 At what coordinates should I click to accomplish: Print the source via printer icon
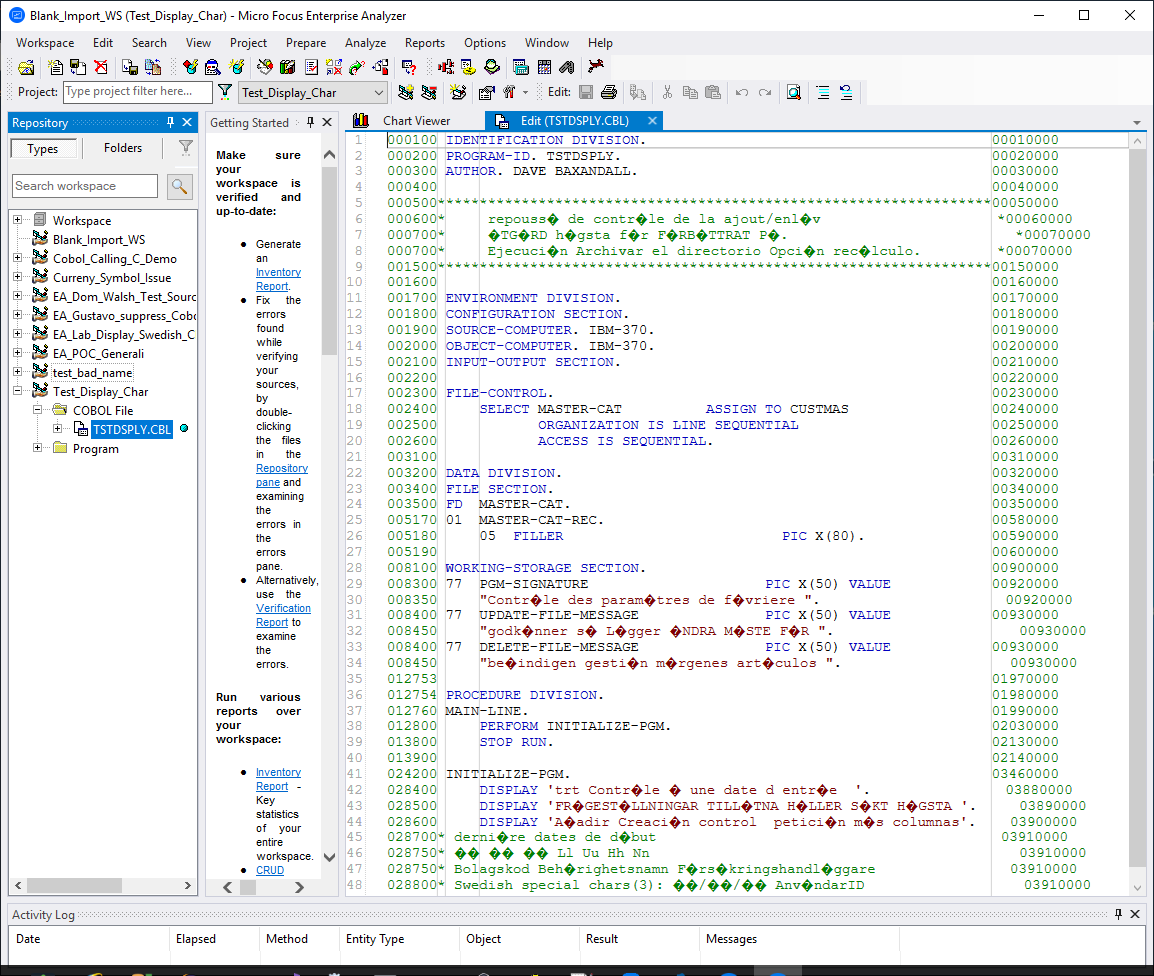(x=608, y=92)
